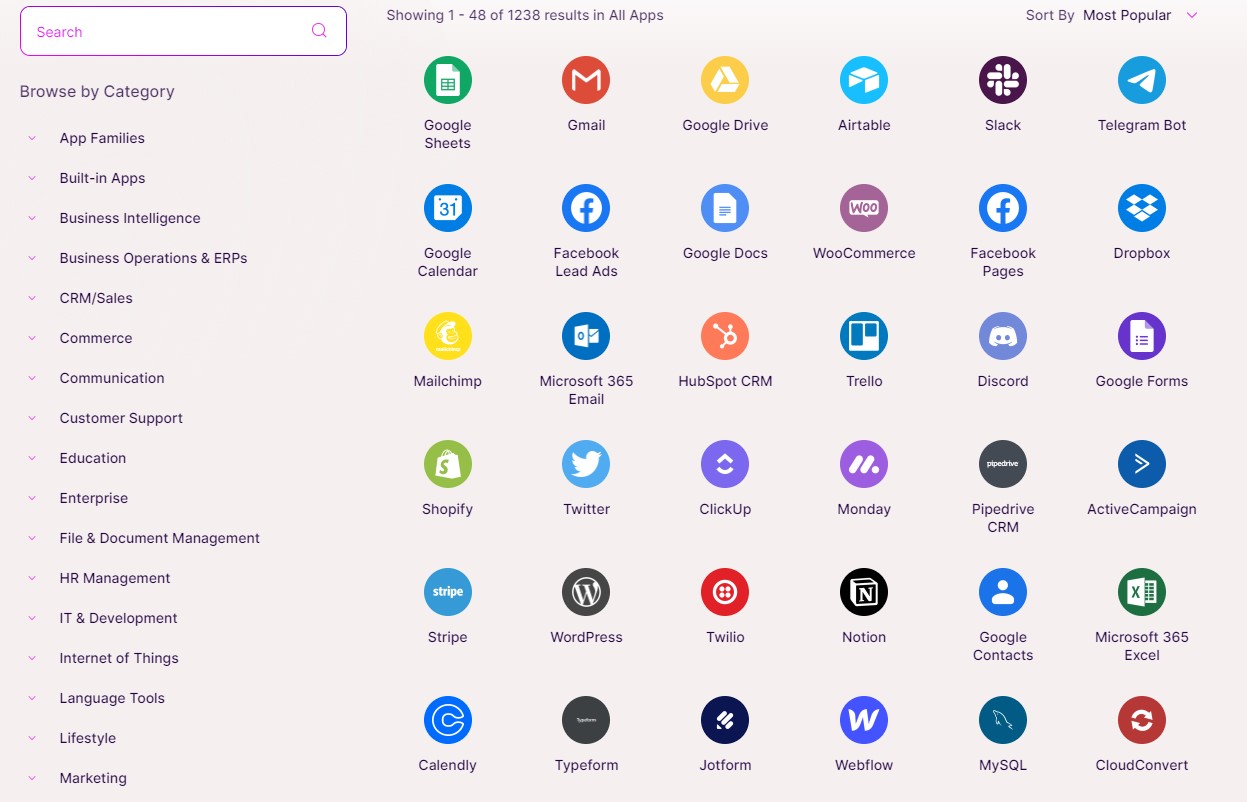Open the HR Management category

tap(115, 578)
